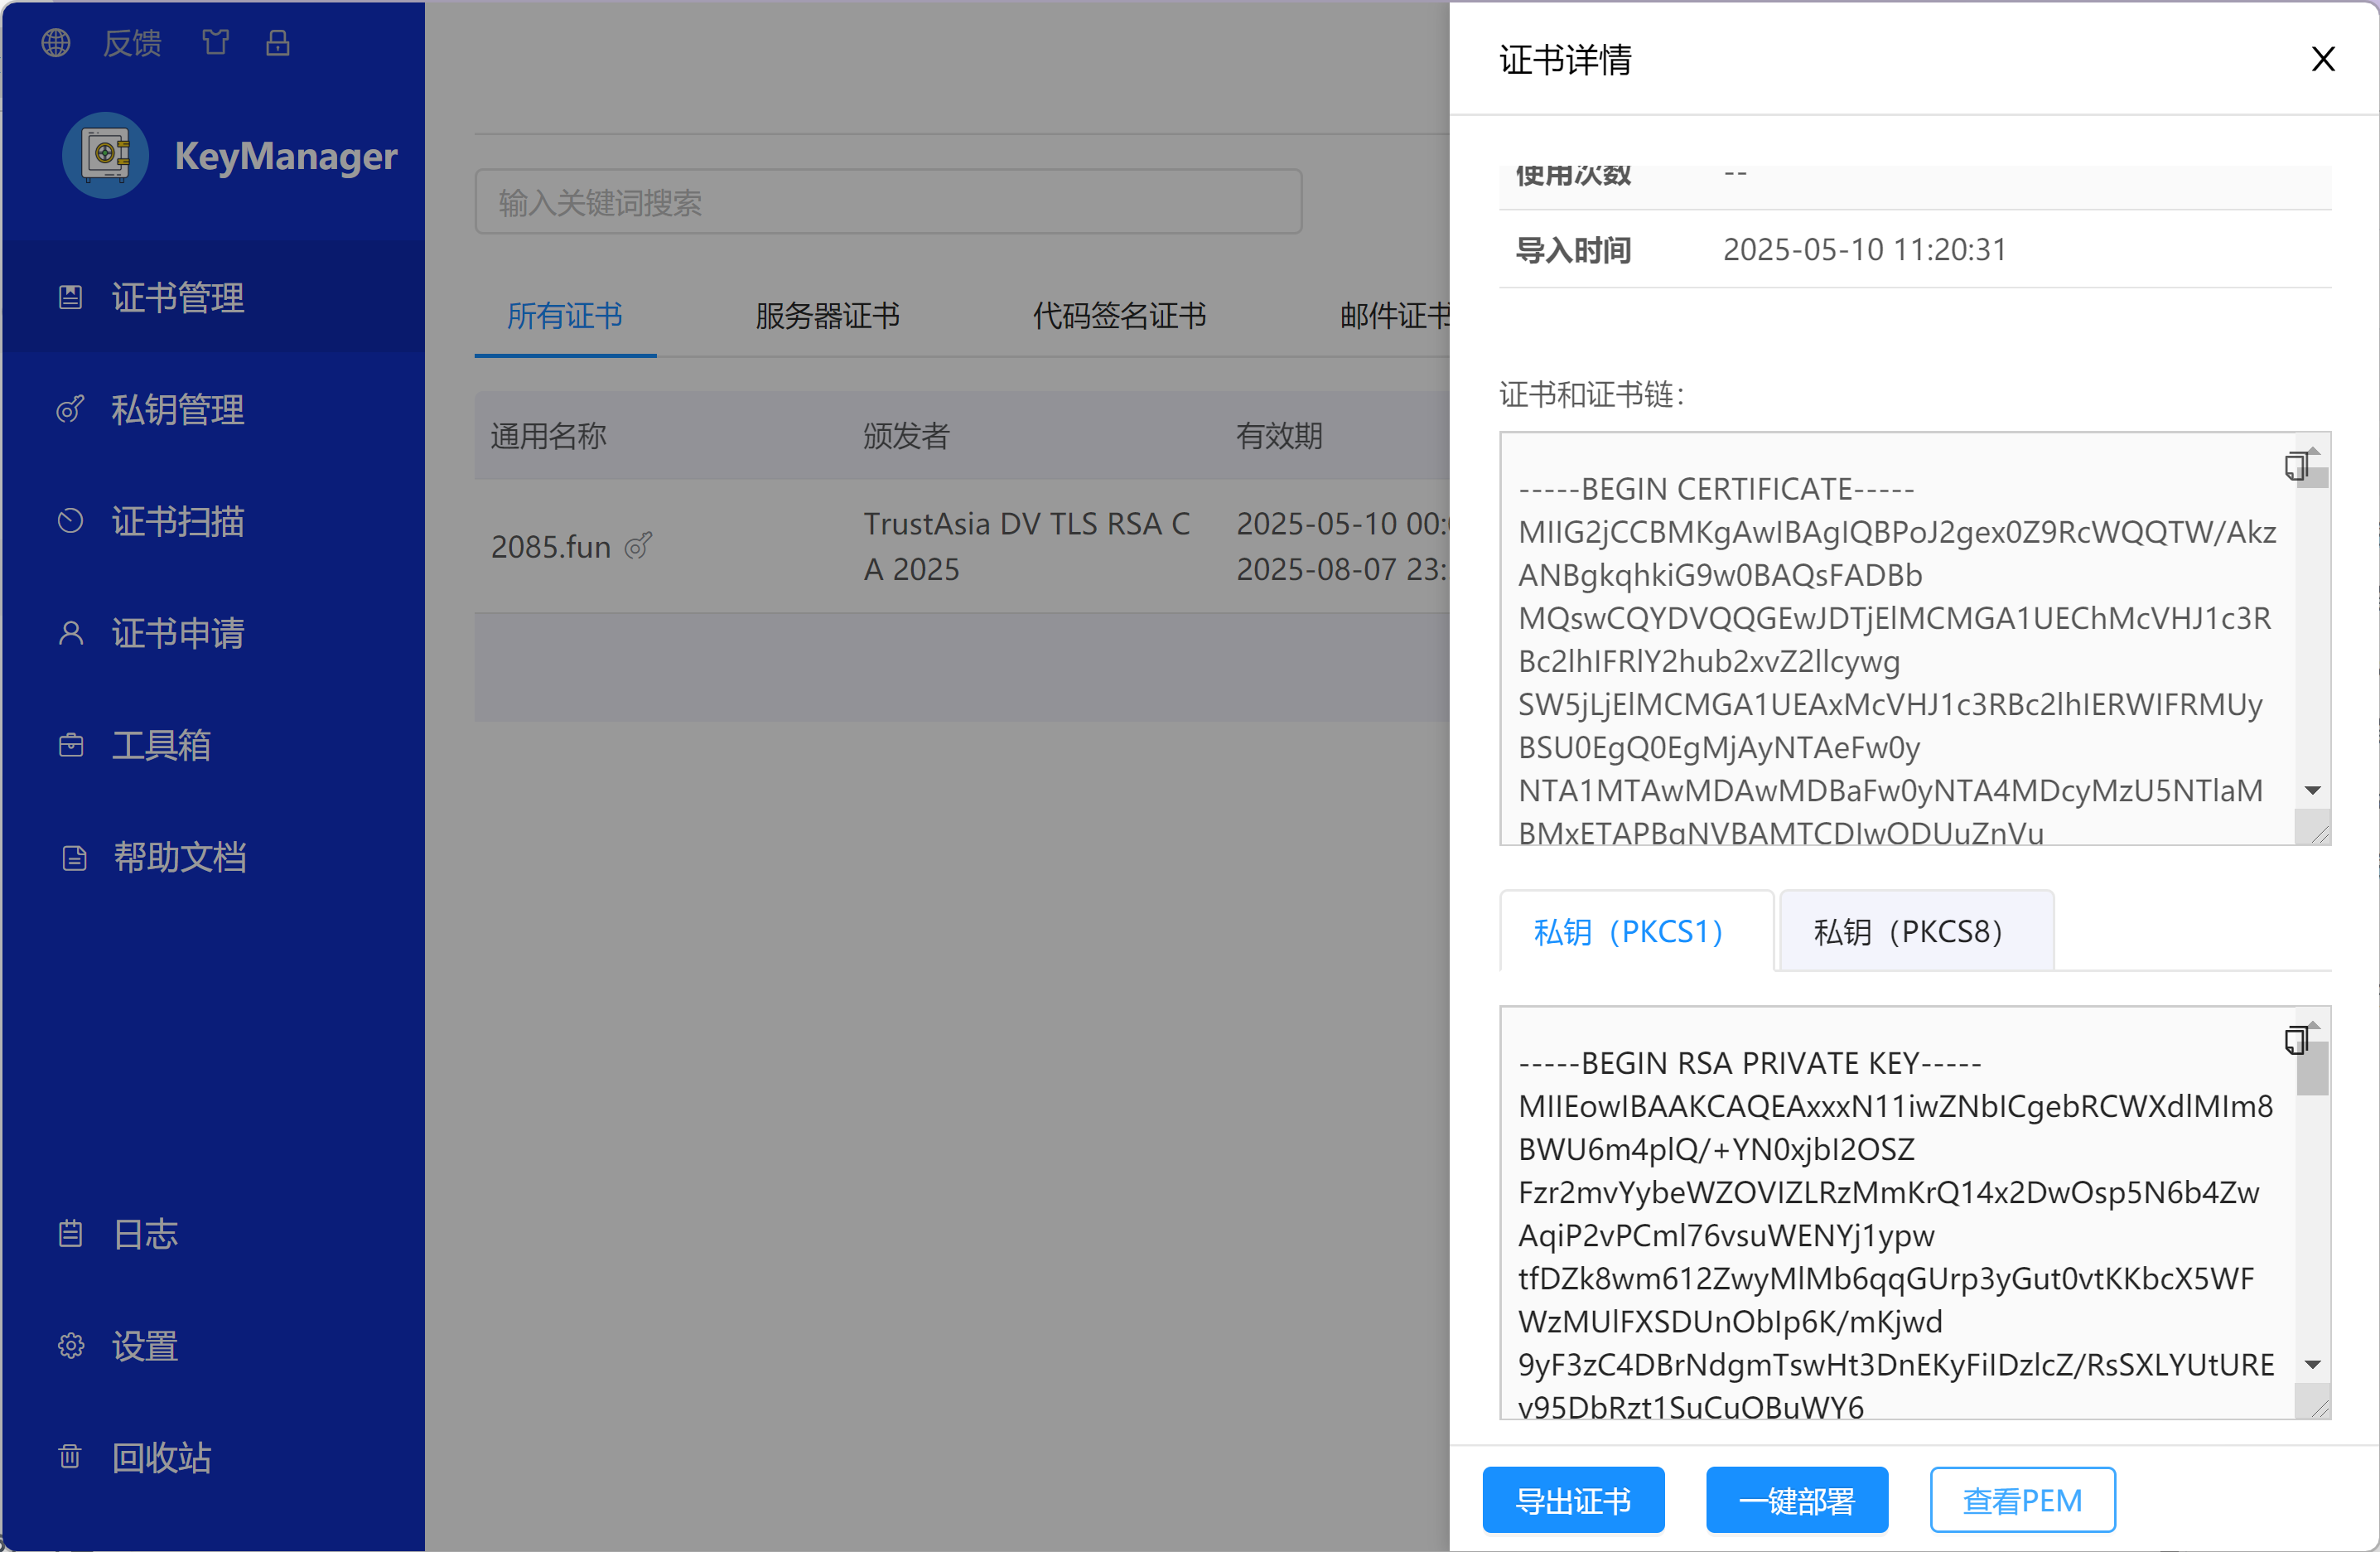Click the 查看PEM button
Screen dimensions: 2380x1552
point(2021,1500)
